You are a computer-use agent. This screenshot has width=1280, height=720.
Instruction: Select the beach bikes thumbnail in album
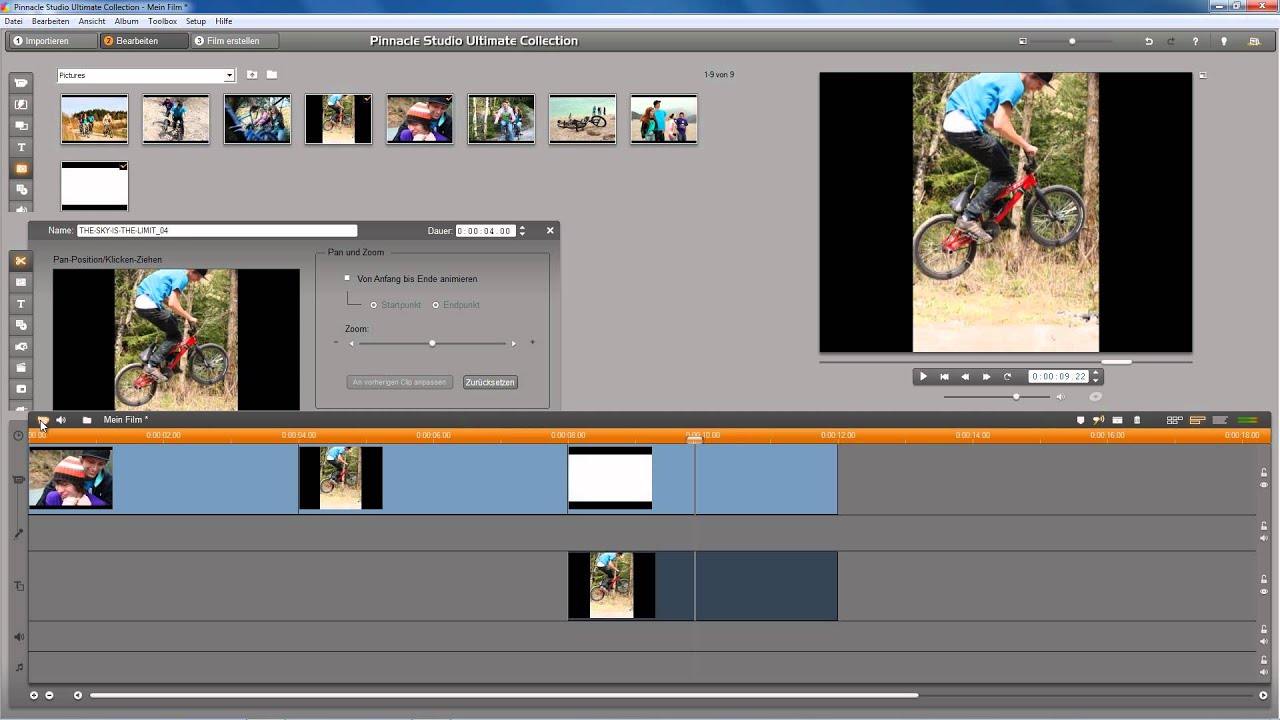tap(583, 119)
